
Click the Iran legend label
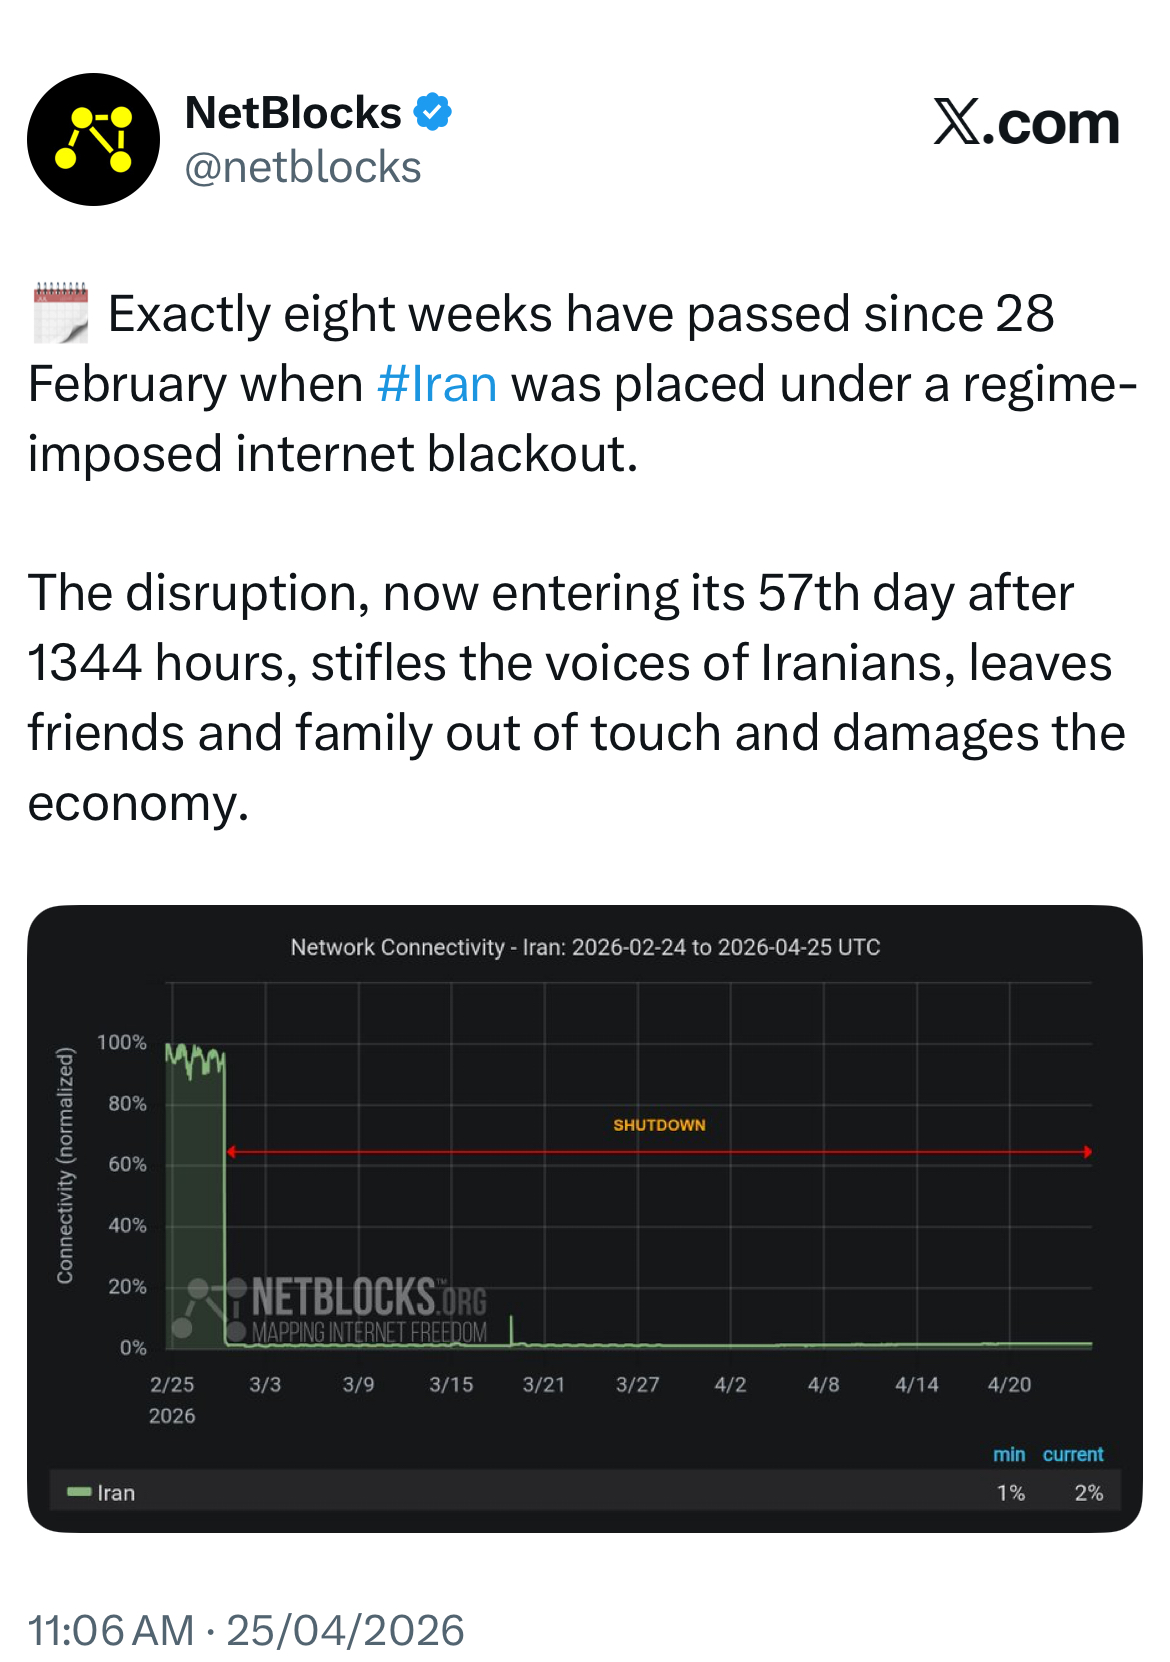coord(116,1493)
